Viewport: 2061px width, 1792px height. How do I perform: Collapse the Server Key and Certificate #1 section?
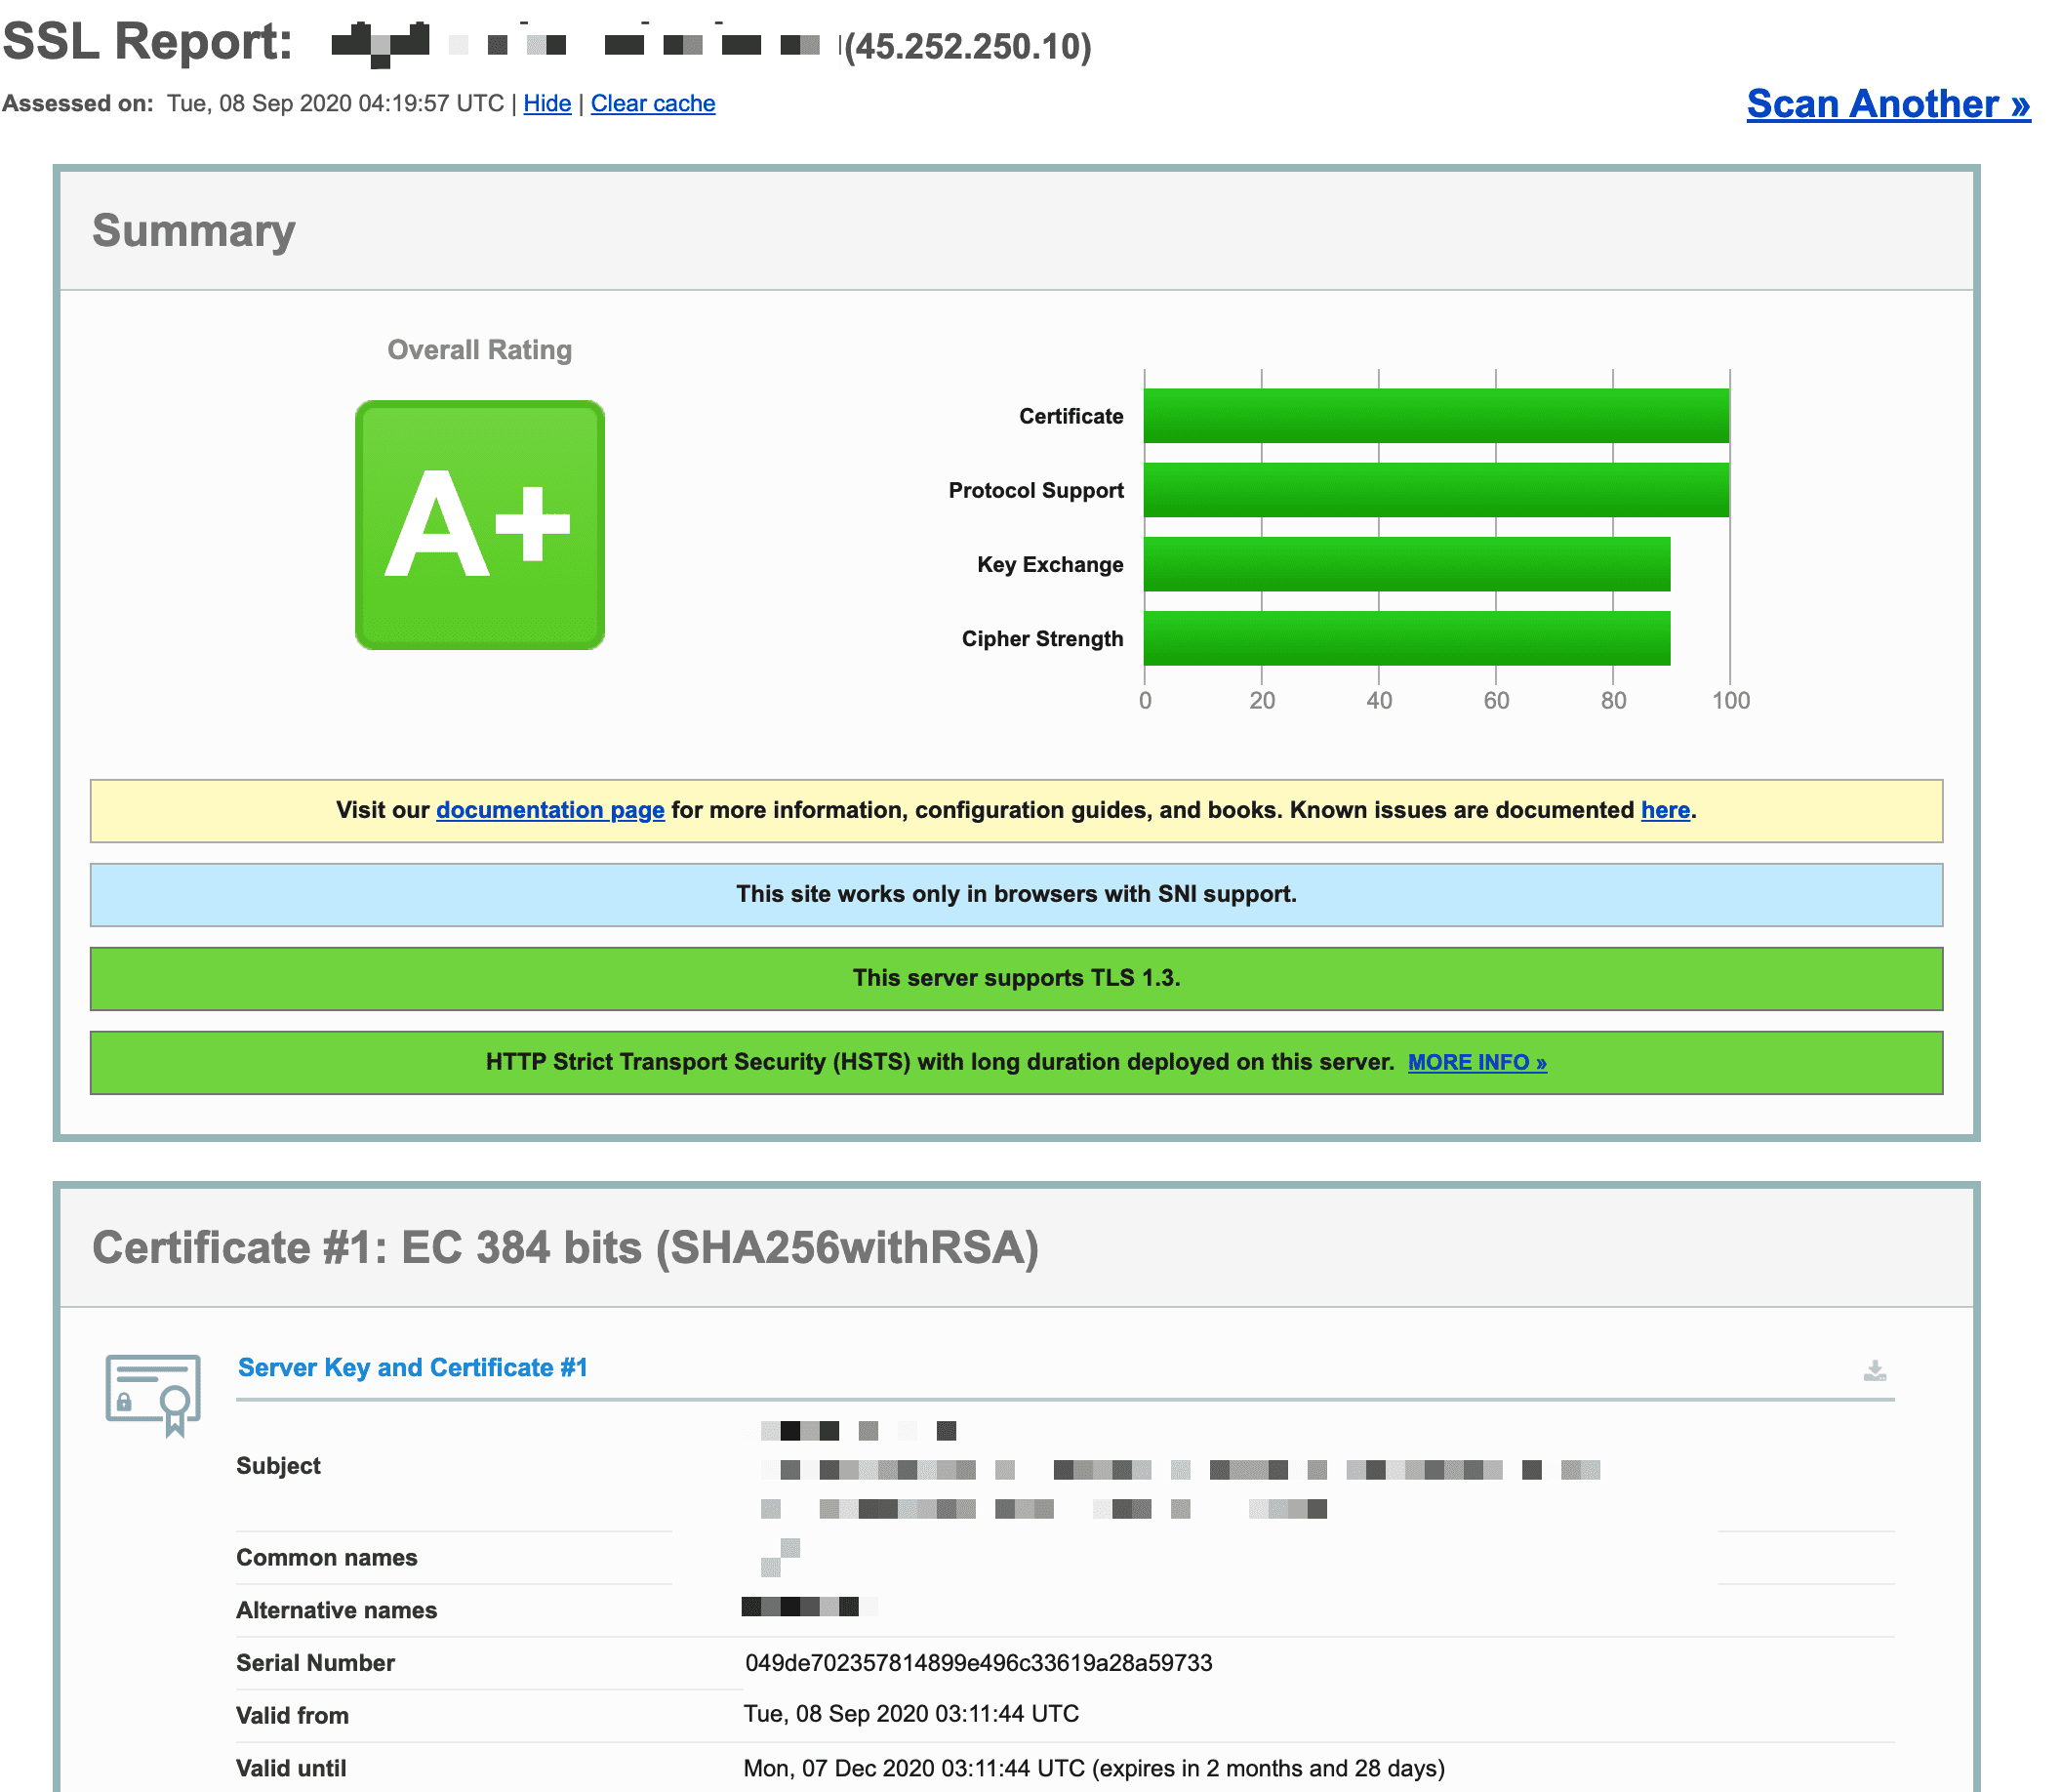tap(412, 1367)
